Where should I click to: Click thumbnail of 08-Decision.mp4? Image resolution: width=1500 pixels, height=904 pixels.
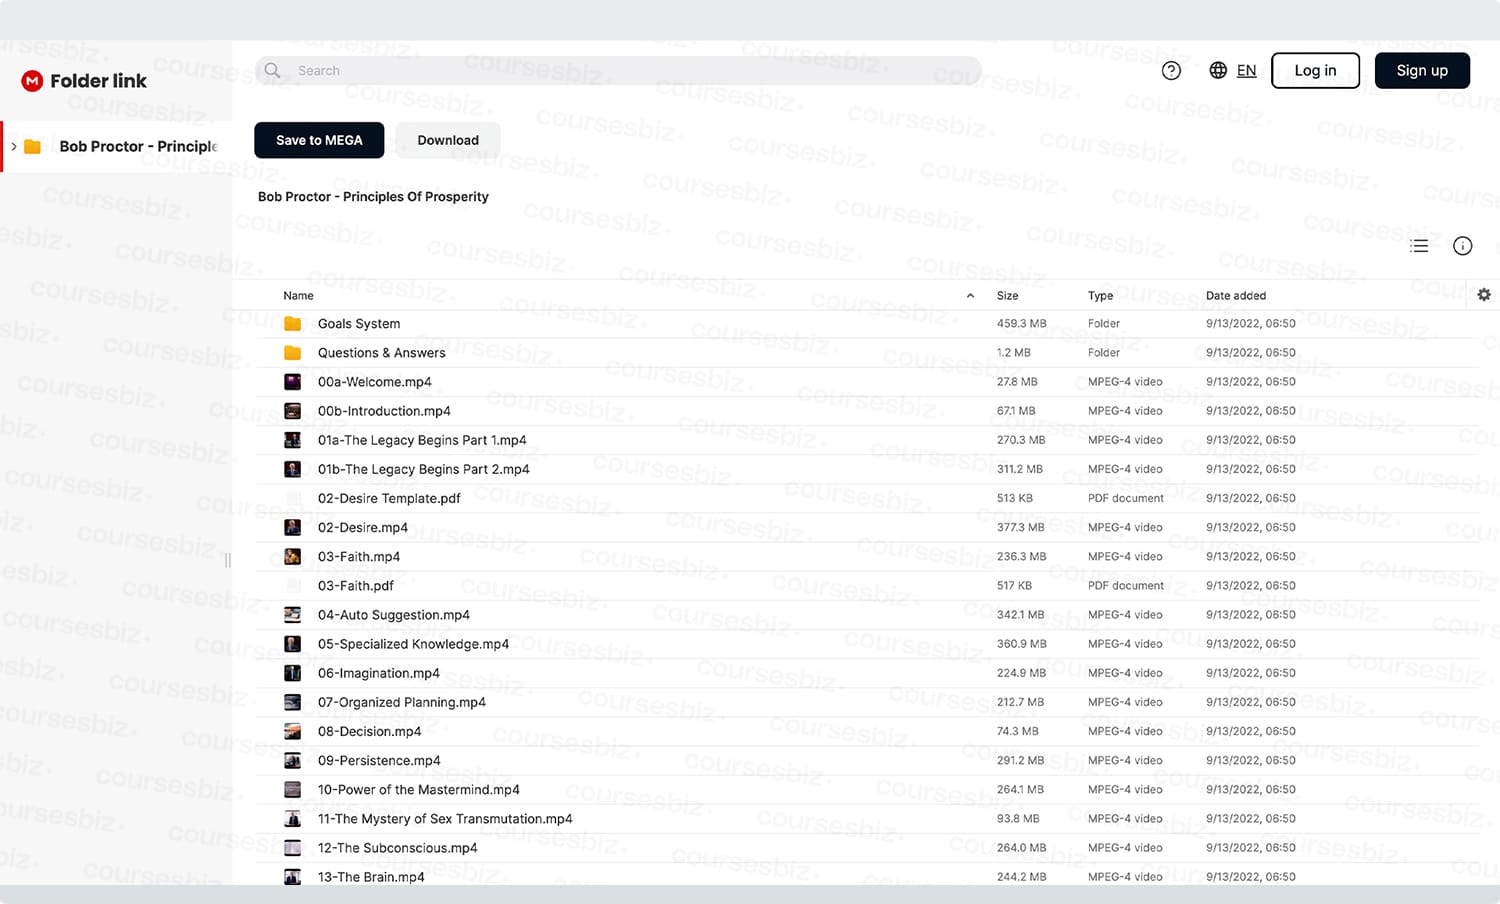point(292,731)
